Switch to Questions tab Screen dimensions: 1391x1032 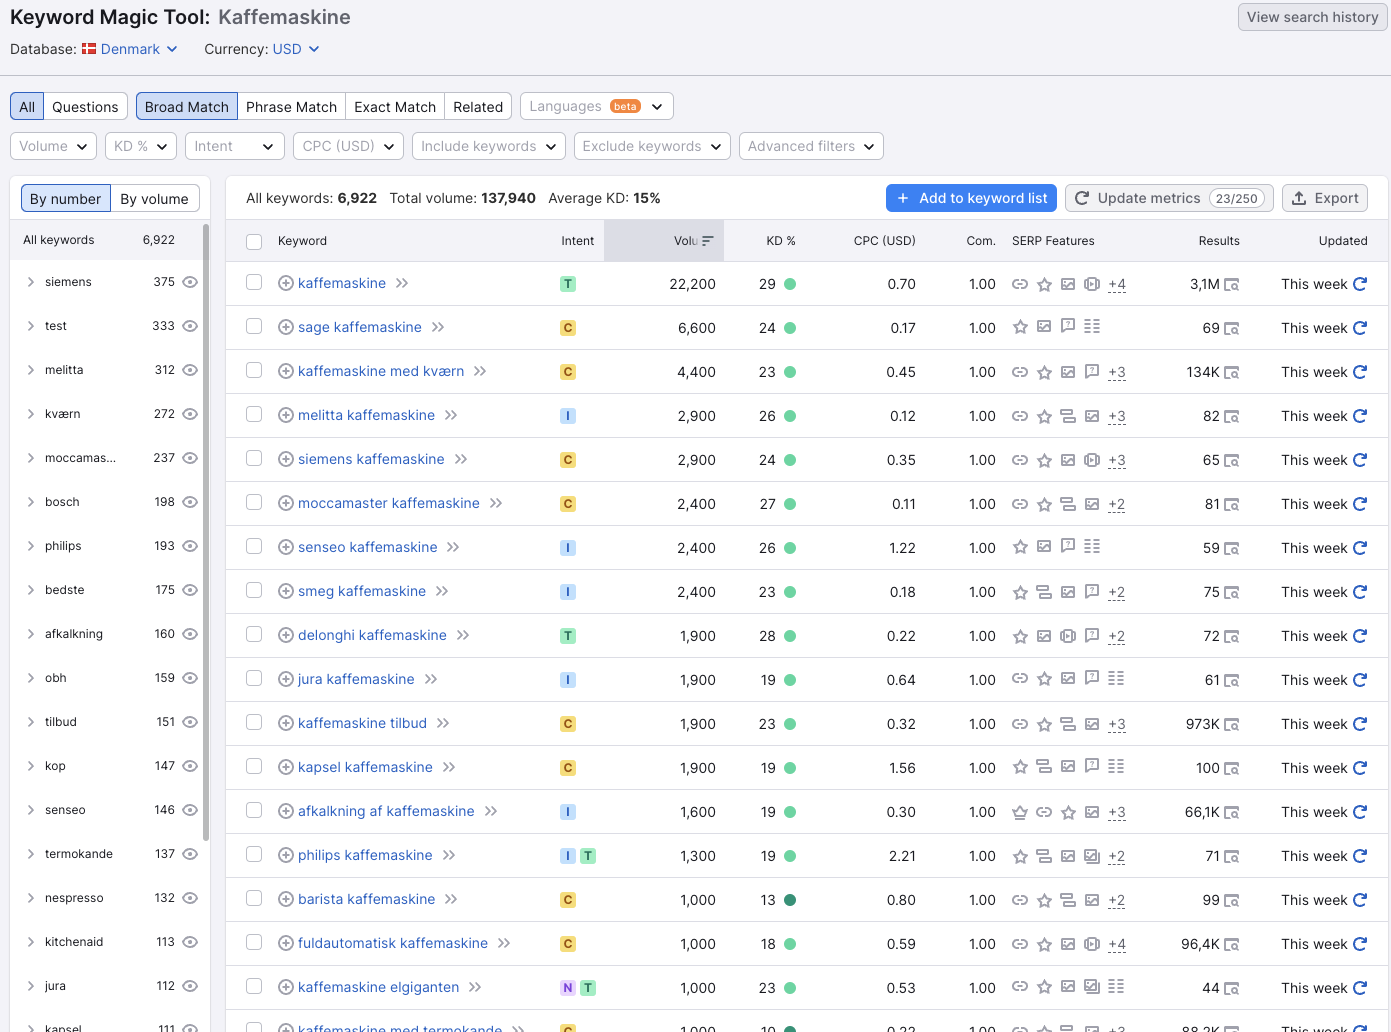[x=85, y=106]
